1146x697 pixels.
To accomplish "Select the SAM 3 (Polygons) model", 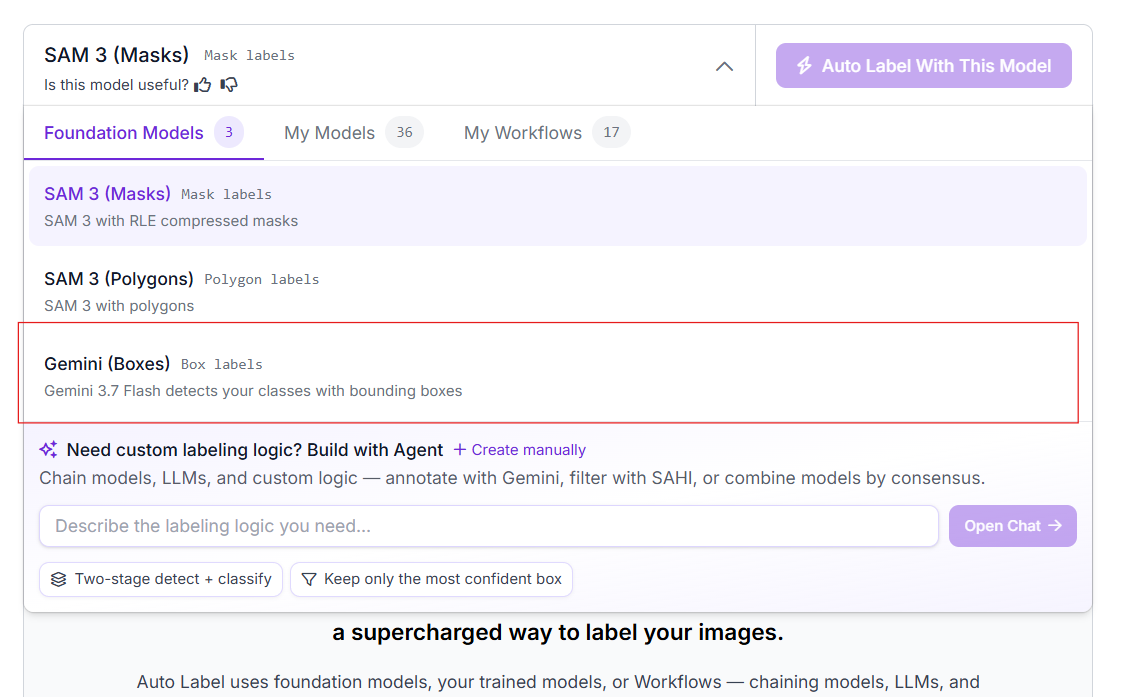I will point(558,292).
